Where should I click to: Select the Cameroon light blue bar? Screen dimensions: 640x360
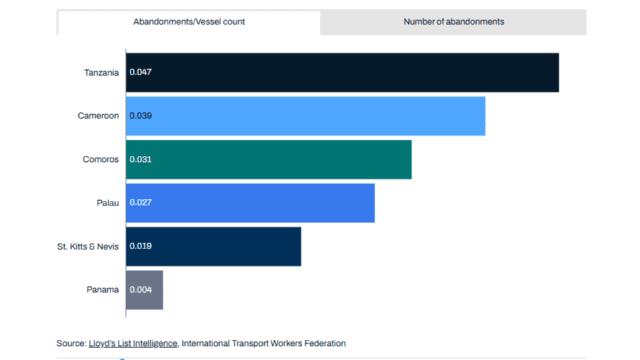tap(306, 116)
